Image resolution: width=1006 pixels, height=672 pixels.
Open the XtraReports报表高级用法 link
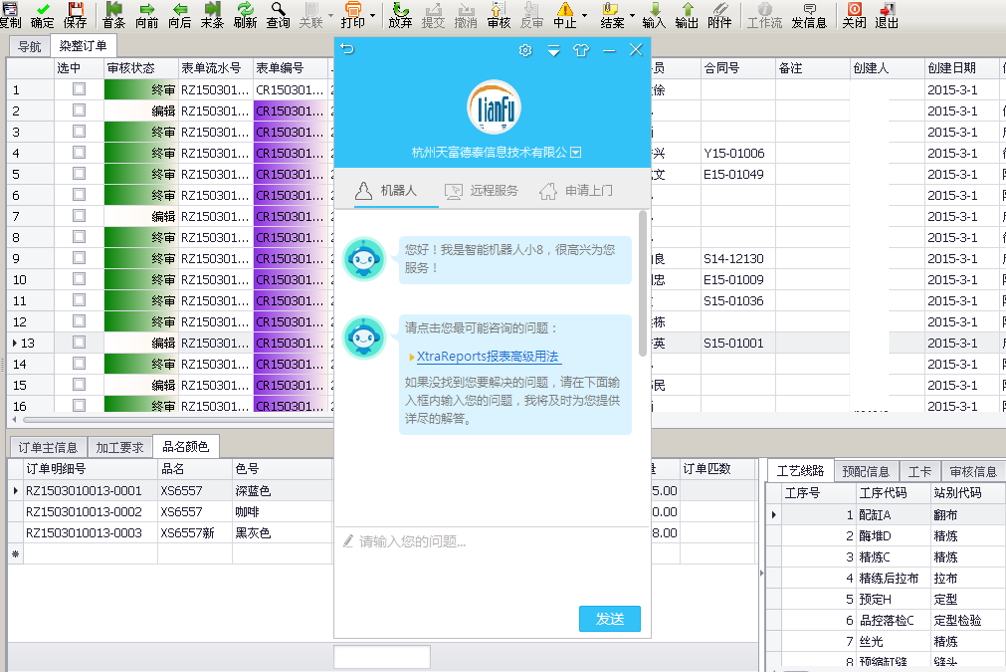coord(488,357)
